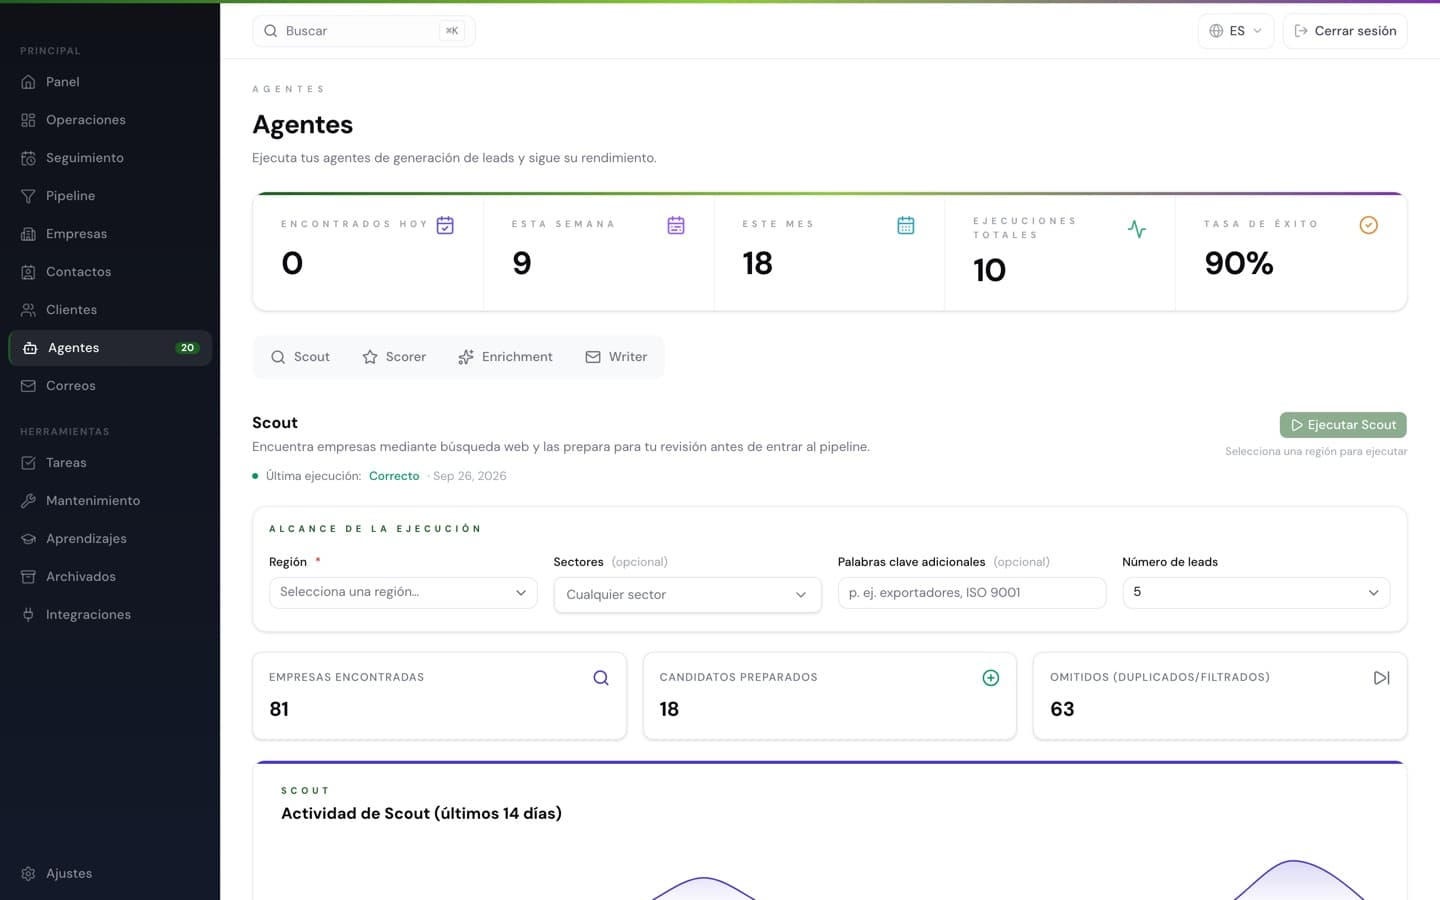
Task: Click the Seguimiento calendar-clock icon
Action: click(x=28, y=158)
